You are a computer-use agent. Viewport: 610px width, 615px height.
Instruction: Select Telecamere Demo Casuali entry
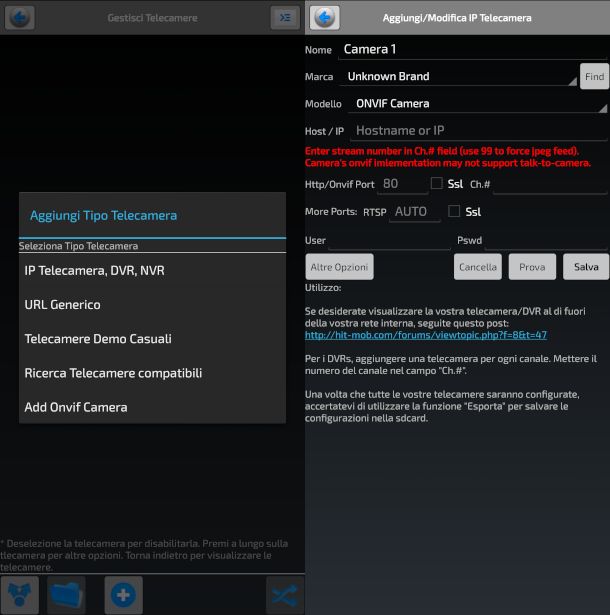point(152,338)
